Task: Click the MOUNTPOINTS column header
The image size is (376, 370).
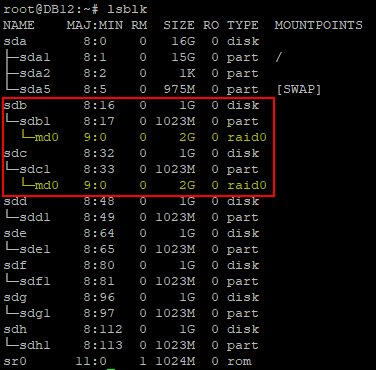Action: pyautogui.click(x=319, y=25)
